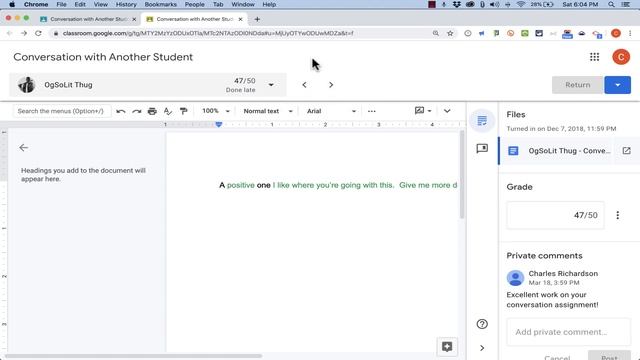Click the horizontal scrollbar at the bottom

pyautogui.click(x=133, y=356)
